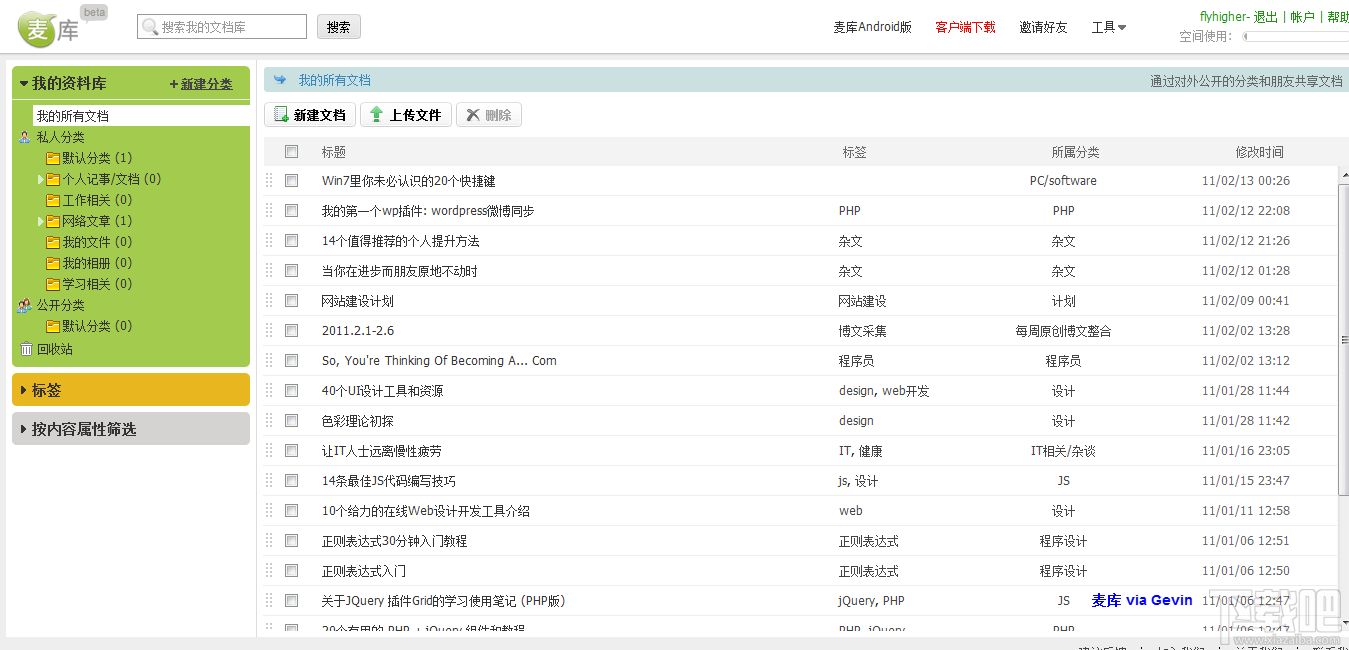Click drag handle of 正则表达式入门 row
The image size is (1349, 650).
point(268,571)
